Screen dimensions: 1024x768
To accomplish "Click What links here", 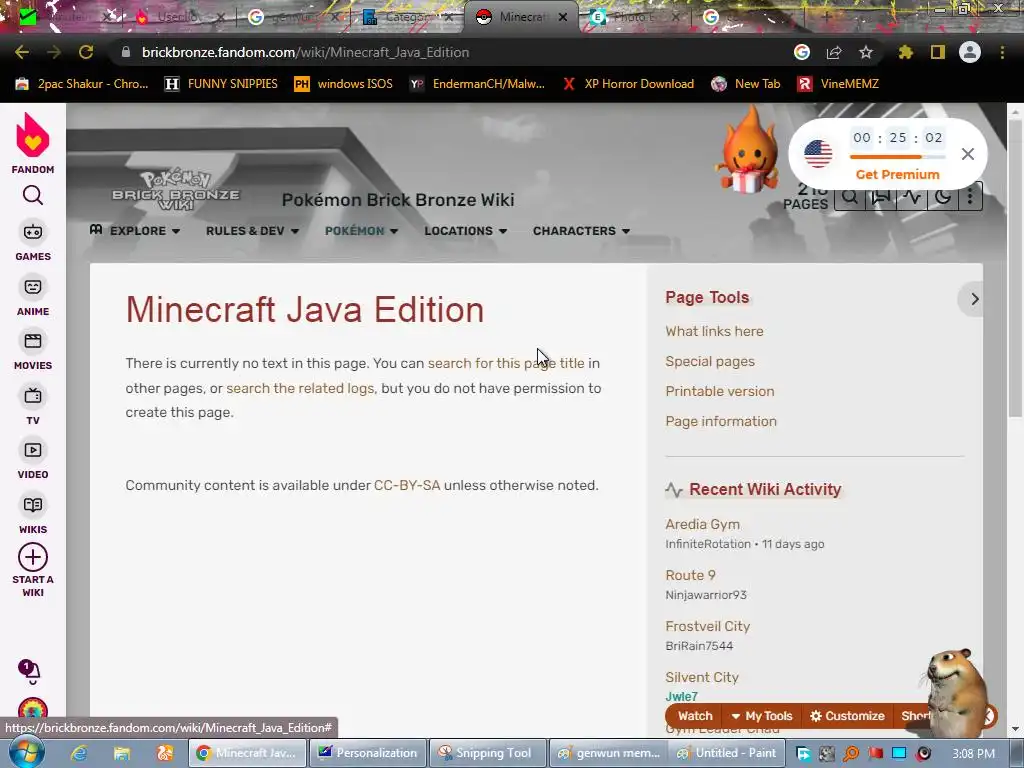I will pos(714,331).
